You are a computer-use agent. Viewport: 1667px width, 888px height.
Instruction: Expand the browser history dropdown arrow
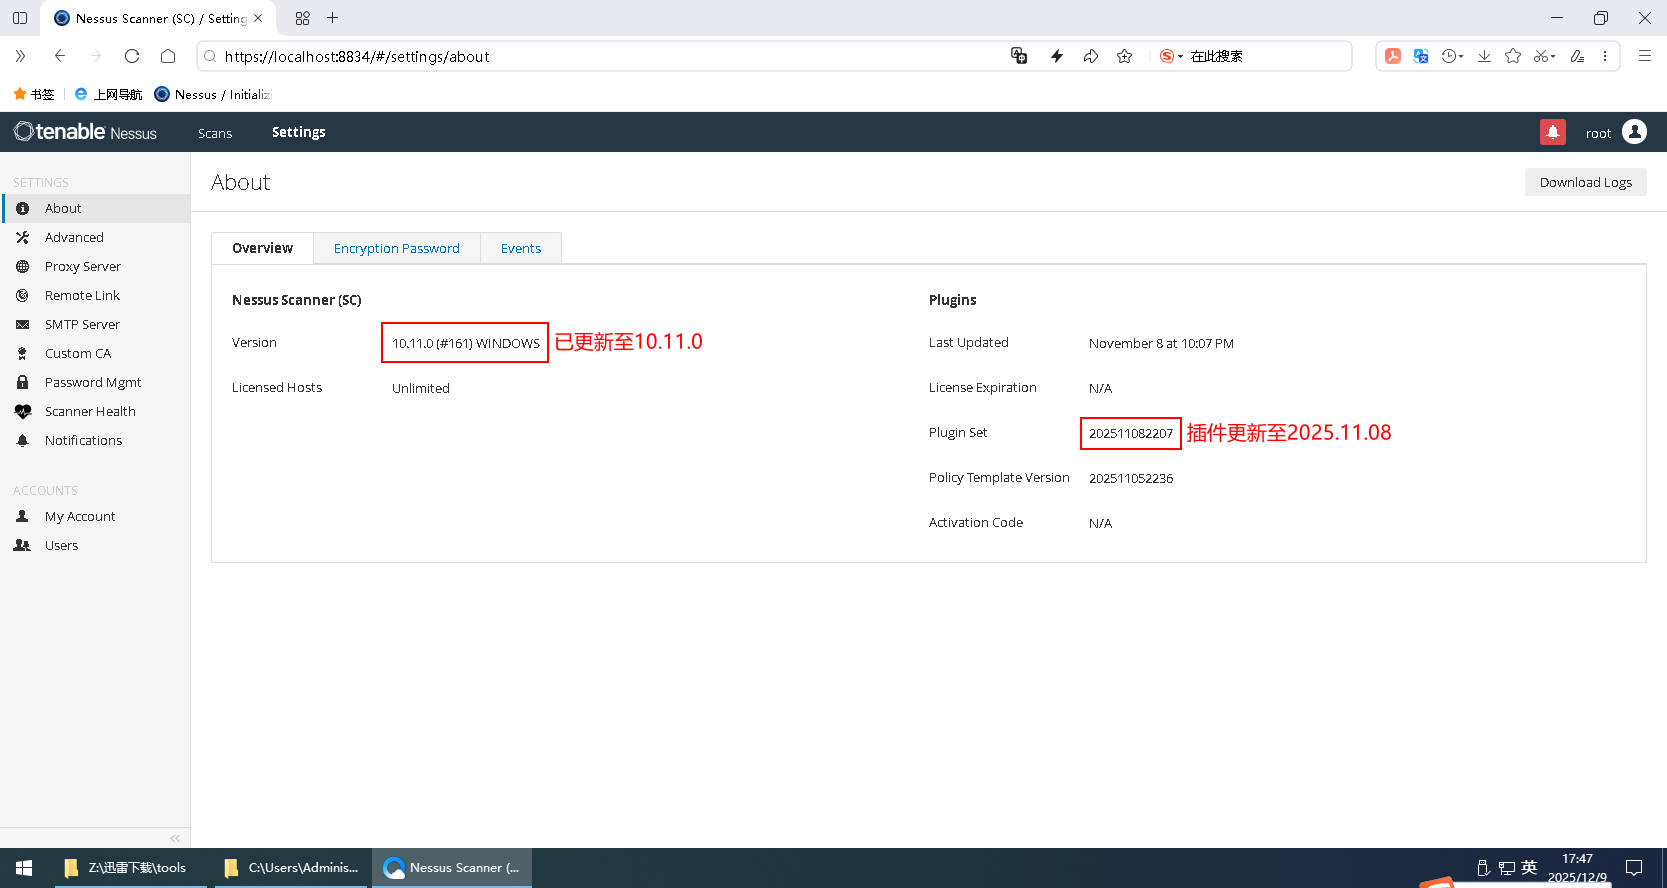pyautogui.click(x=1461, y=57)
